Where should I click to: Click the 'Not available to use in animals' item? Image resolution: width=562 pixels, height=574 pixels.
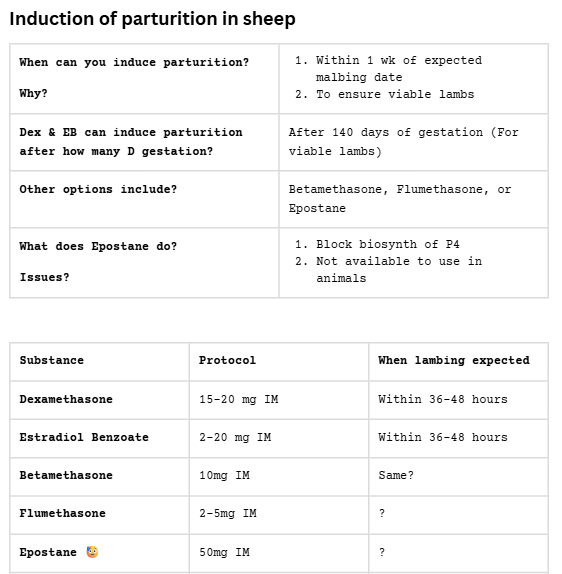(x=399, y=270)
